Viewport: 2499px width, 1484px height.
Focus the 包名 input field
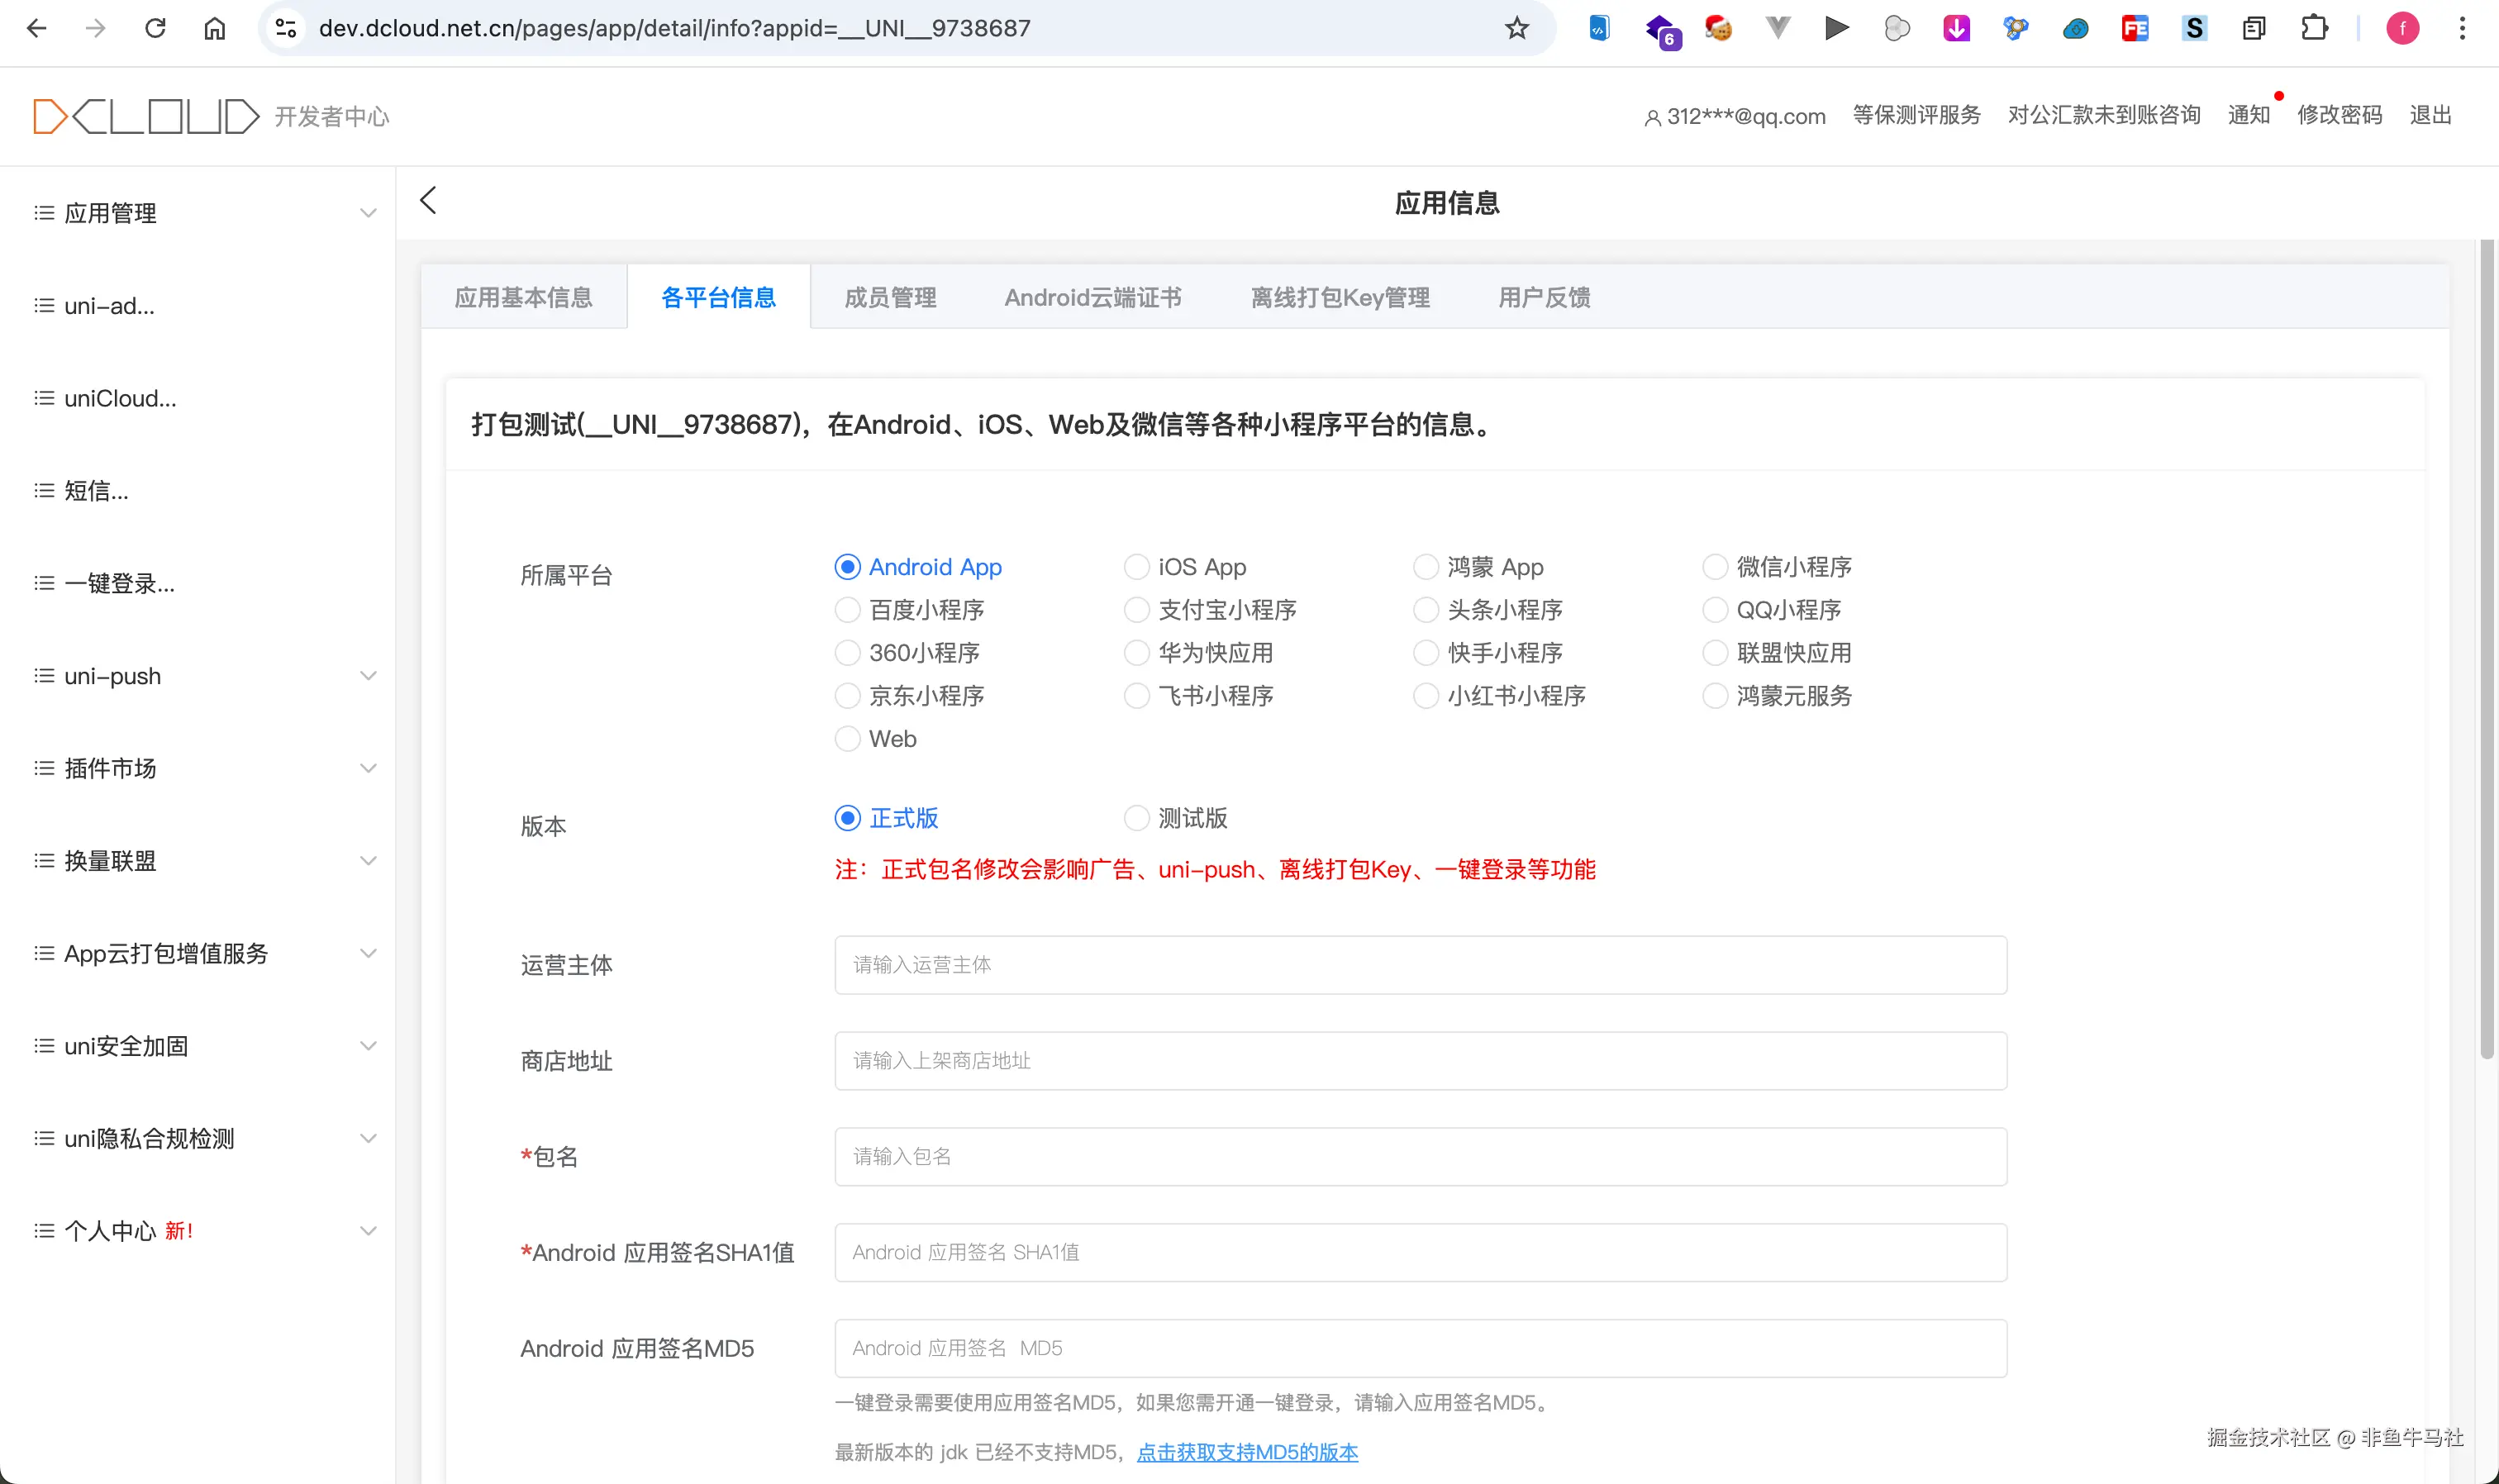point(1420,1157)
